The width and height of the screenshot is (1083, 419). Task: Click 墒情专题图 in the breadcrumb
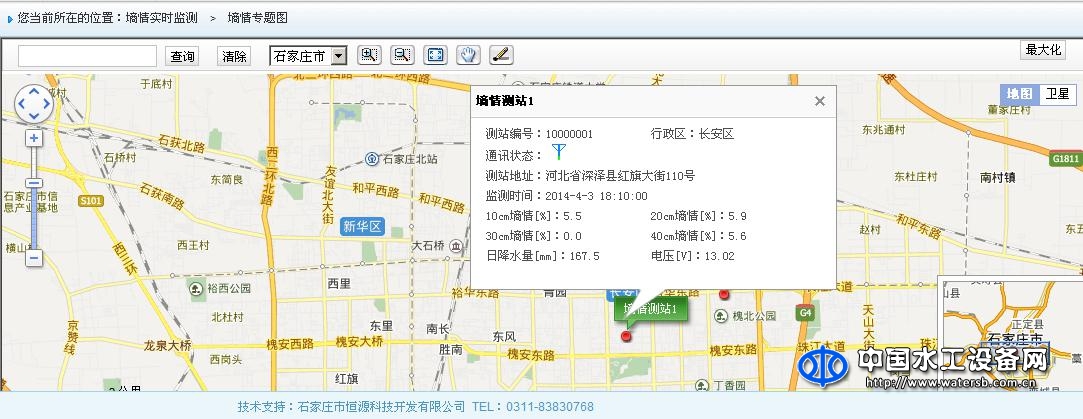coord(257,18)
